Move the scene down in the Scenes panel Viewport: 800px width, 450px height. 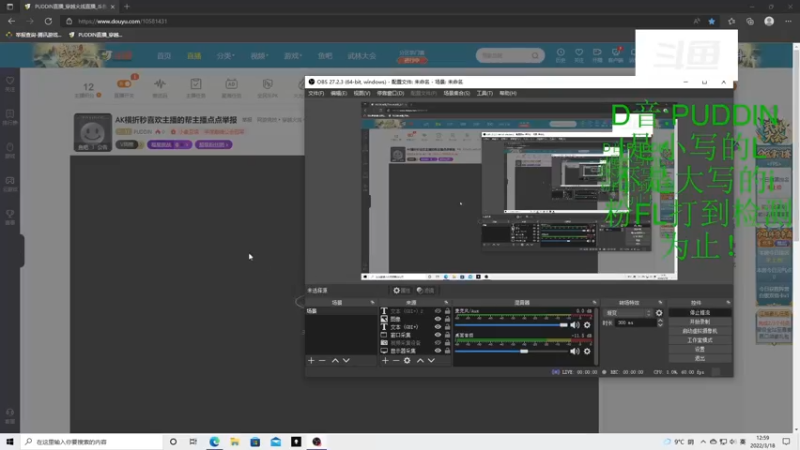(x=346, y=360)
